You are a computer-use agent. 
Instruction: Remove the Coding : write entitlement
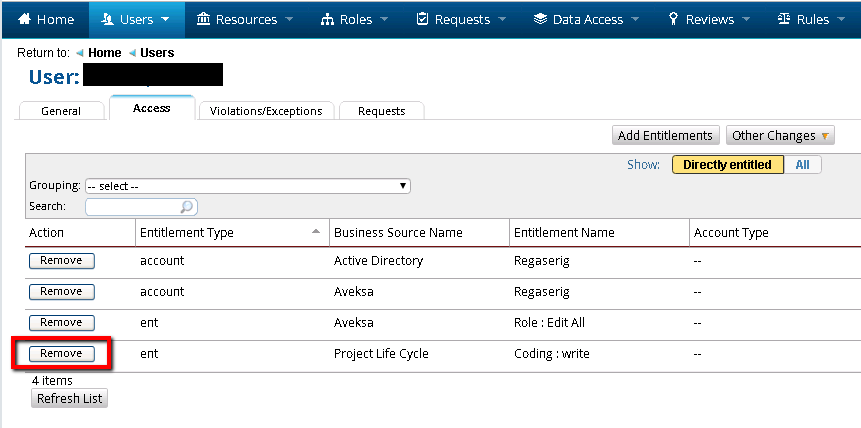61,354
